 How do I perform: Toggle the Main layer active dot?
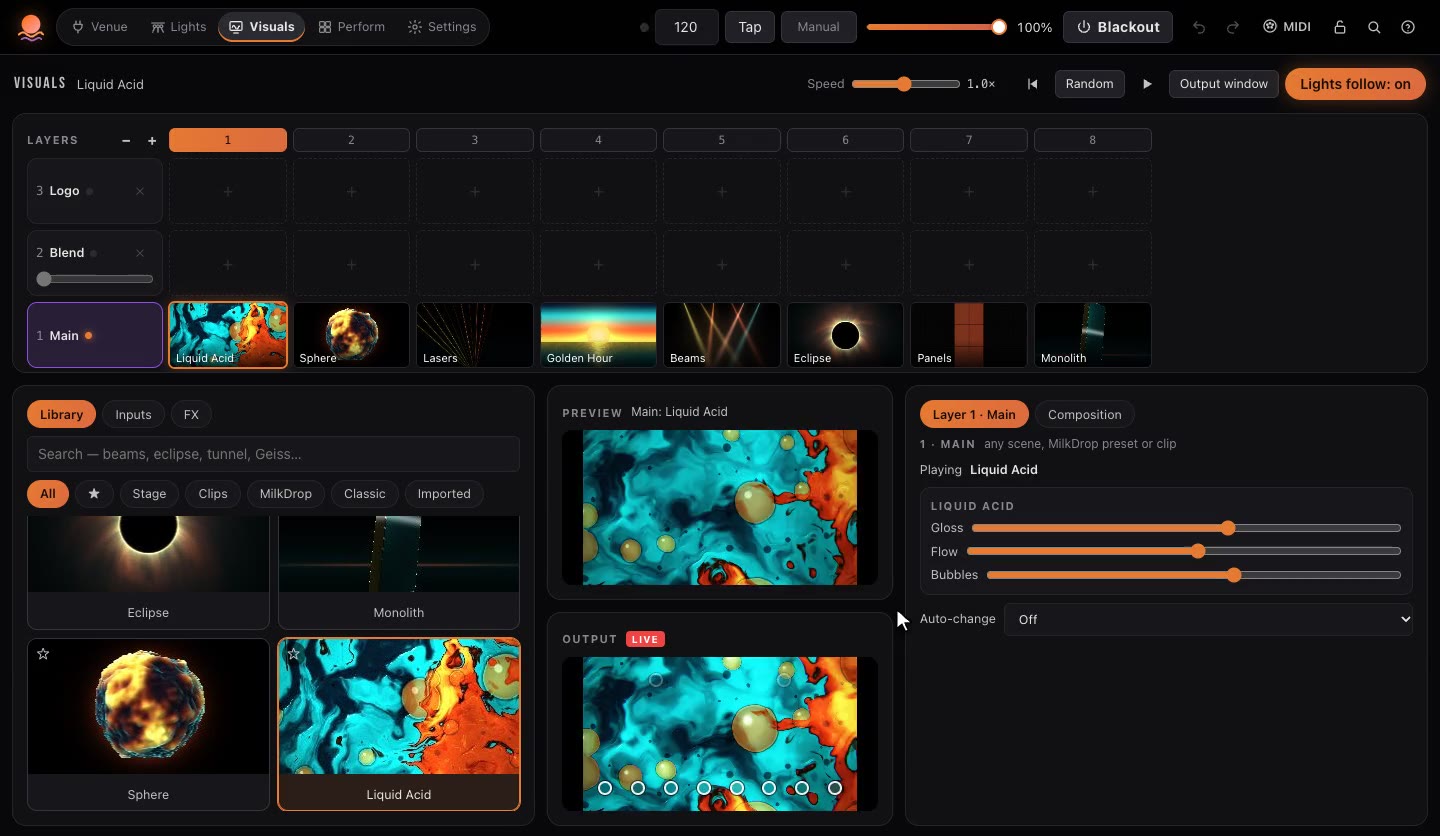coord(88,336)
